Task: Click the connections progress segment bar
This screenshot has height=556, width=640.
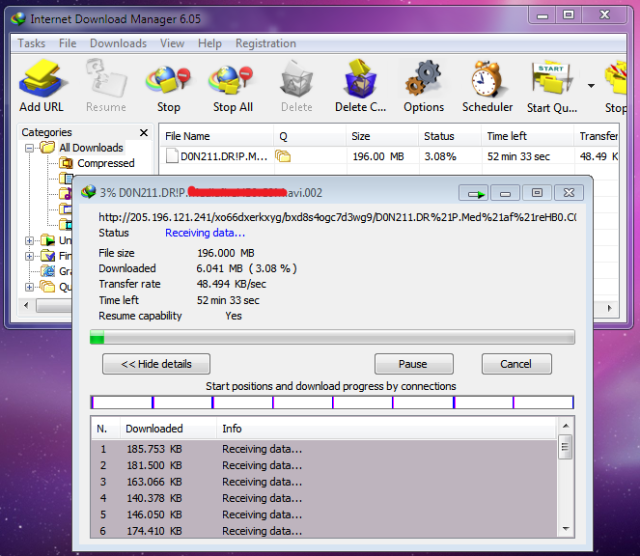Action: 332,402
